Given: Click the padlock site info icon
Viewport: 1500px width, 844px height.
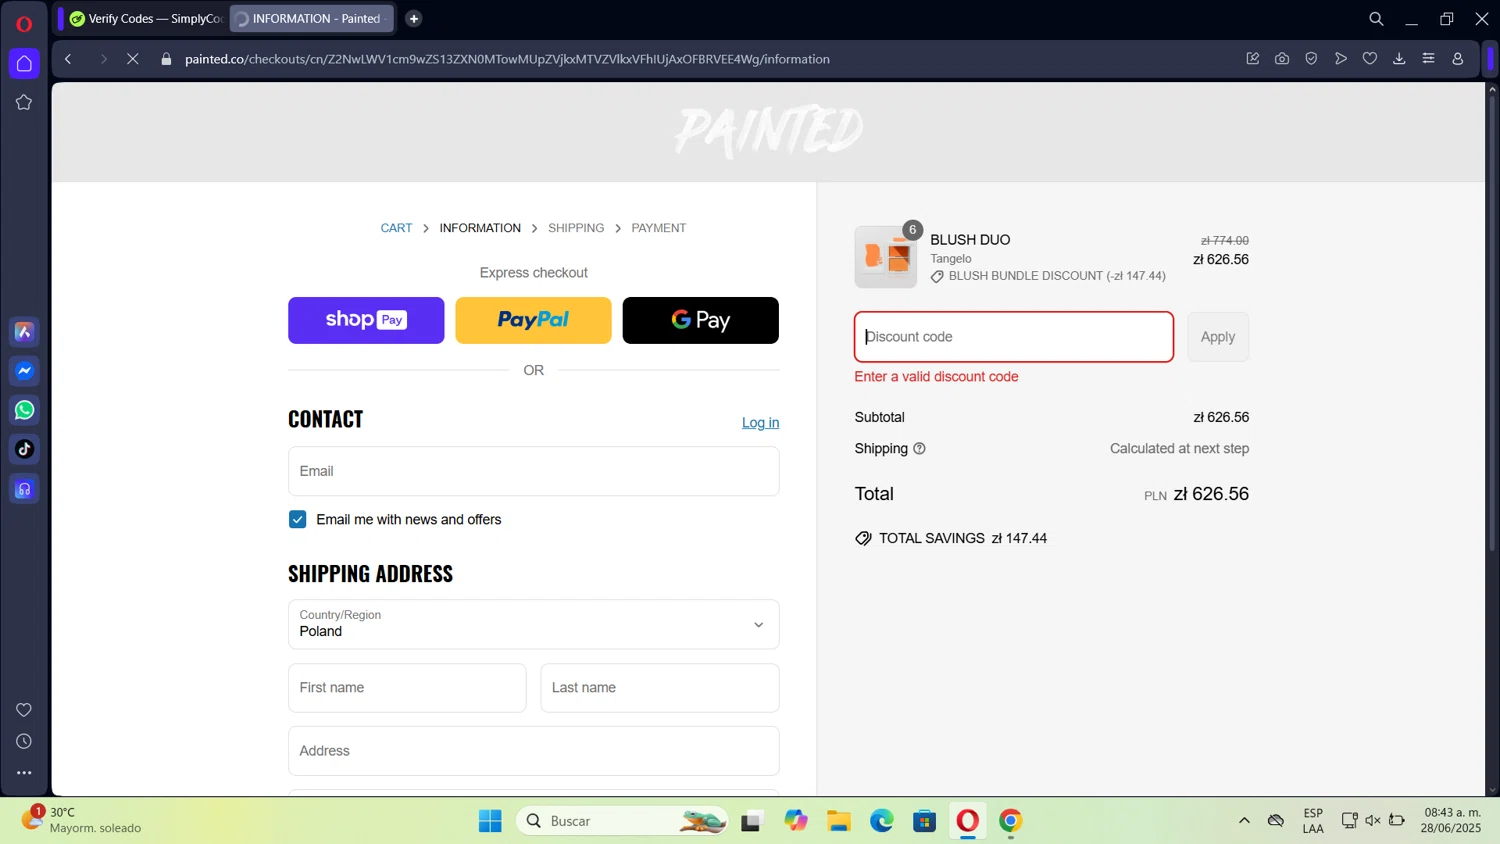Looking at the screenshot, I should tap(166, 59).
